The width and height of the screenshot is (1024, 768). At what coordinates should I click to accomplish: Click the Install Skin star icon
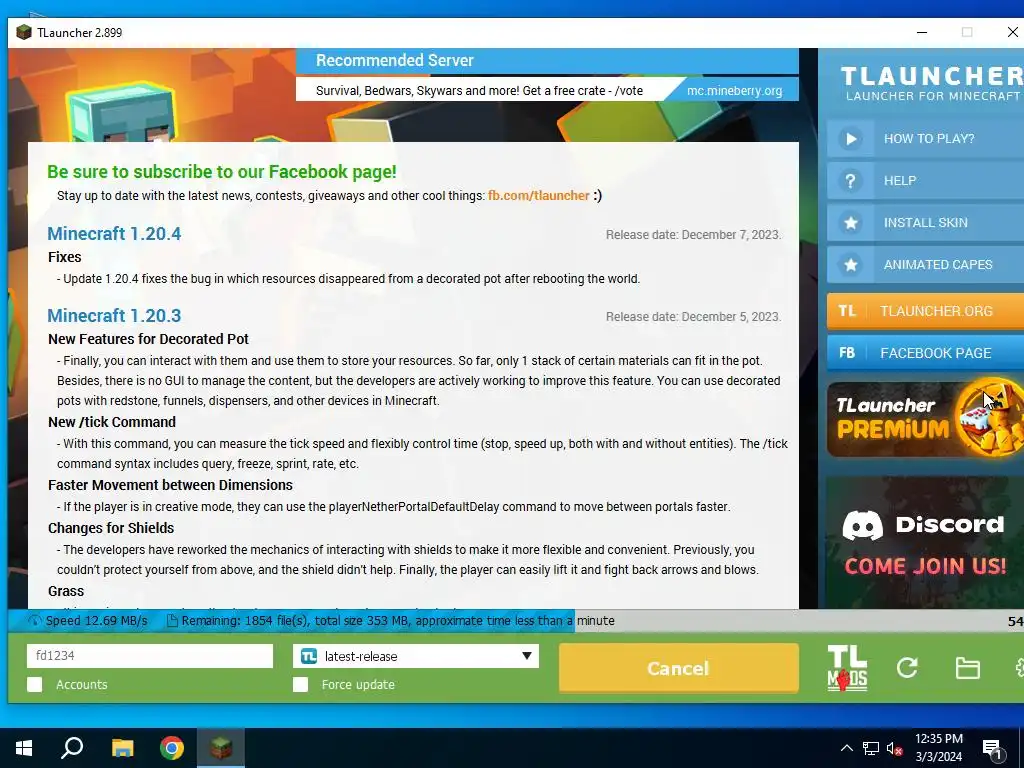coord(850,223)
